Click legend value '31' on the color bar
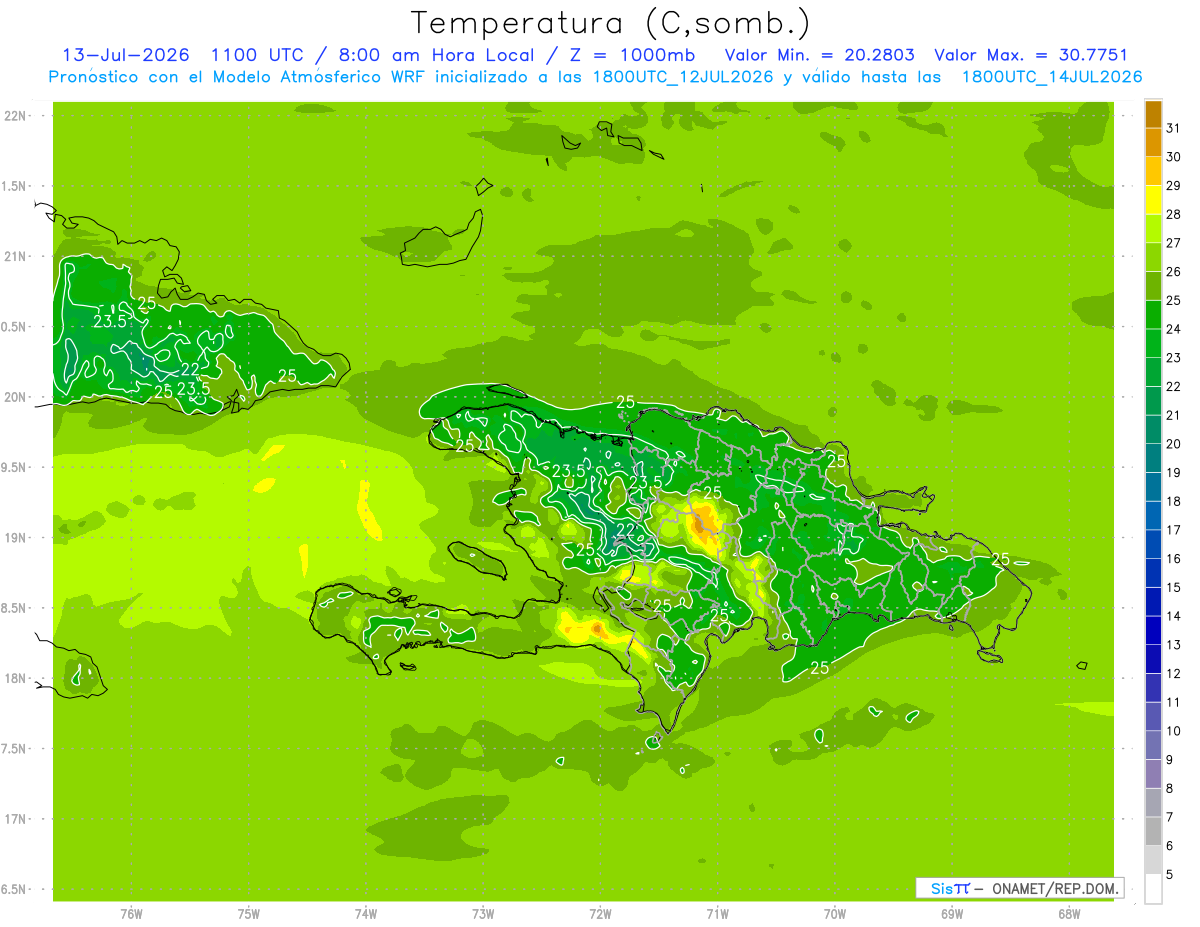 point(1173,128)
